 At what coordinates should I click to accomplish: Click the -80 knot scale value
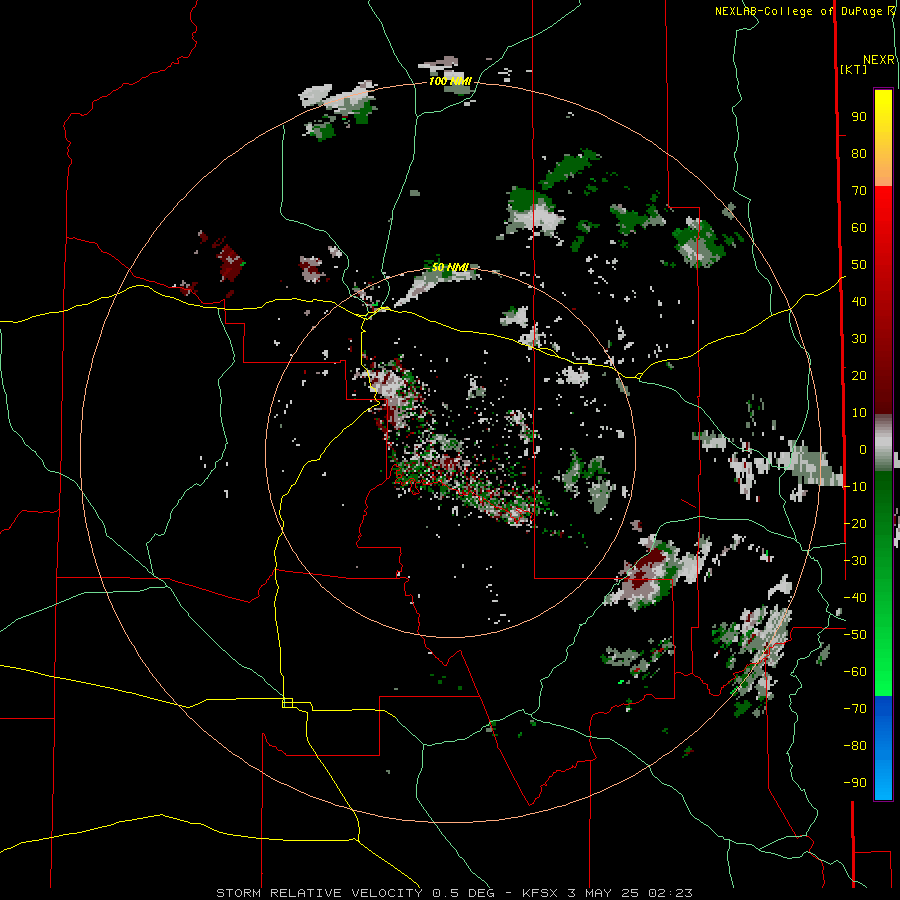coord(855,746)
